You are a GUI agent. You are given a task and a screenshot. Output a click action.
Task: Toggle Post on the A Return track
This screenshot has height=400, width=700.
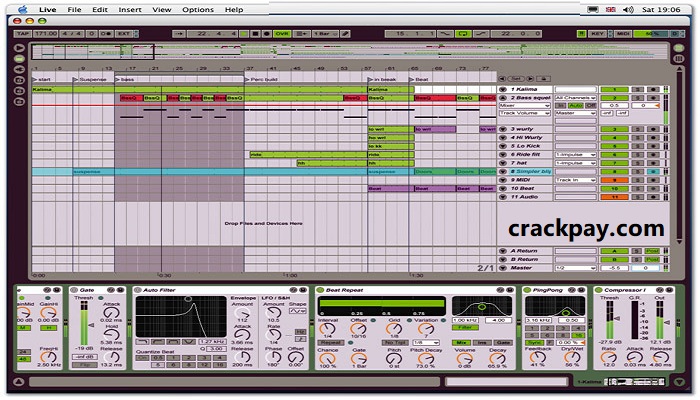point(652,251)
